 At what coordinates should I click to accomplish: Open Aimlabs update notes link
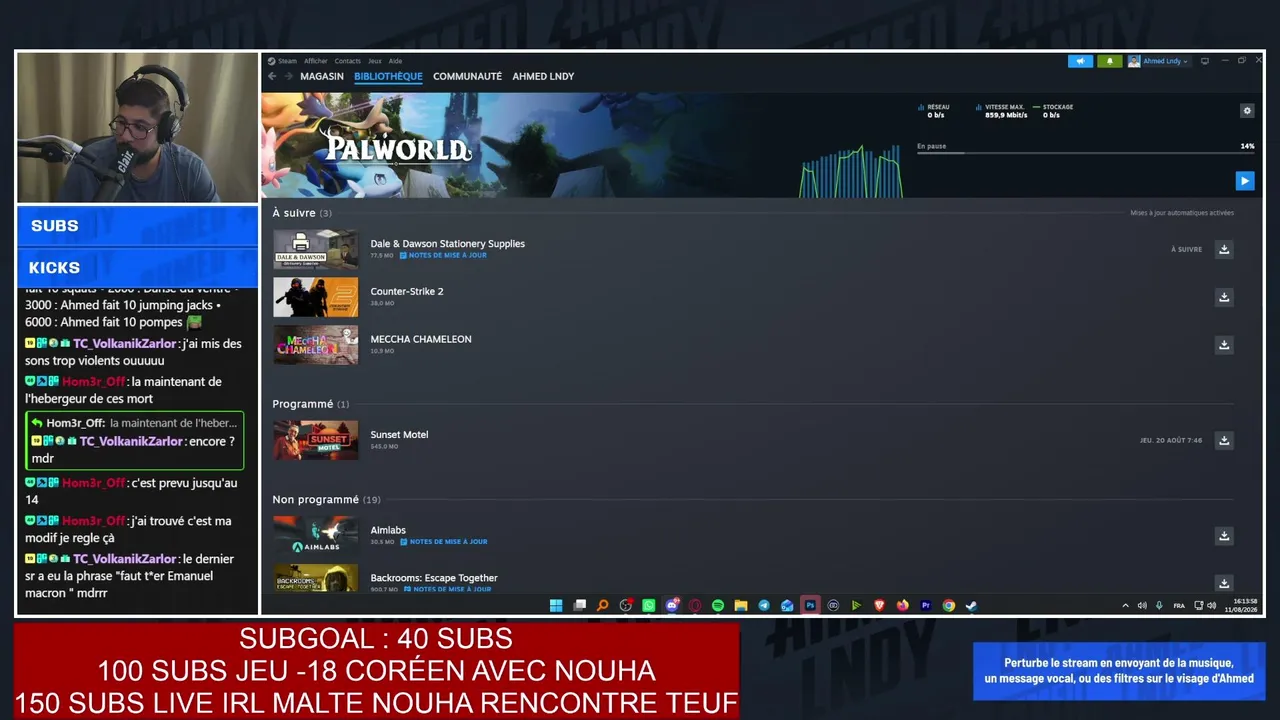point(444,542)
